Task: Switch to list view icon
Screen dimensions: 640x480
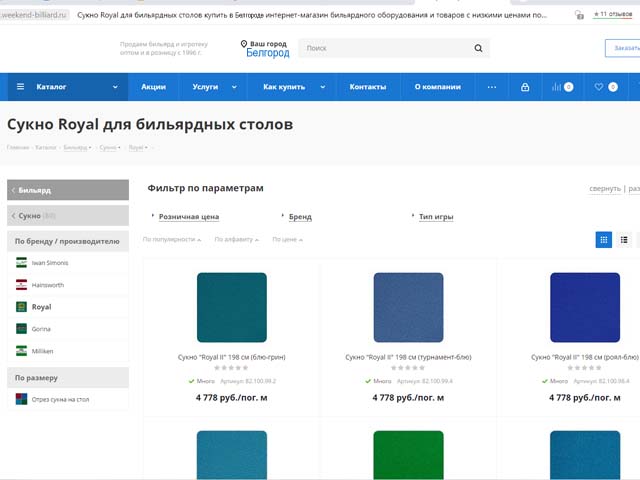Action: pyautogui.click(x=624, y=240)
